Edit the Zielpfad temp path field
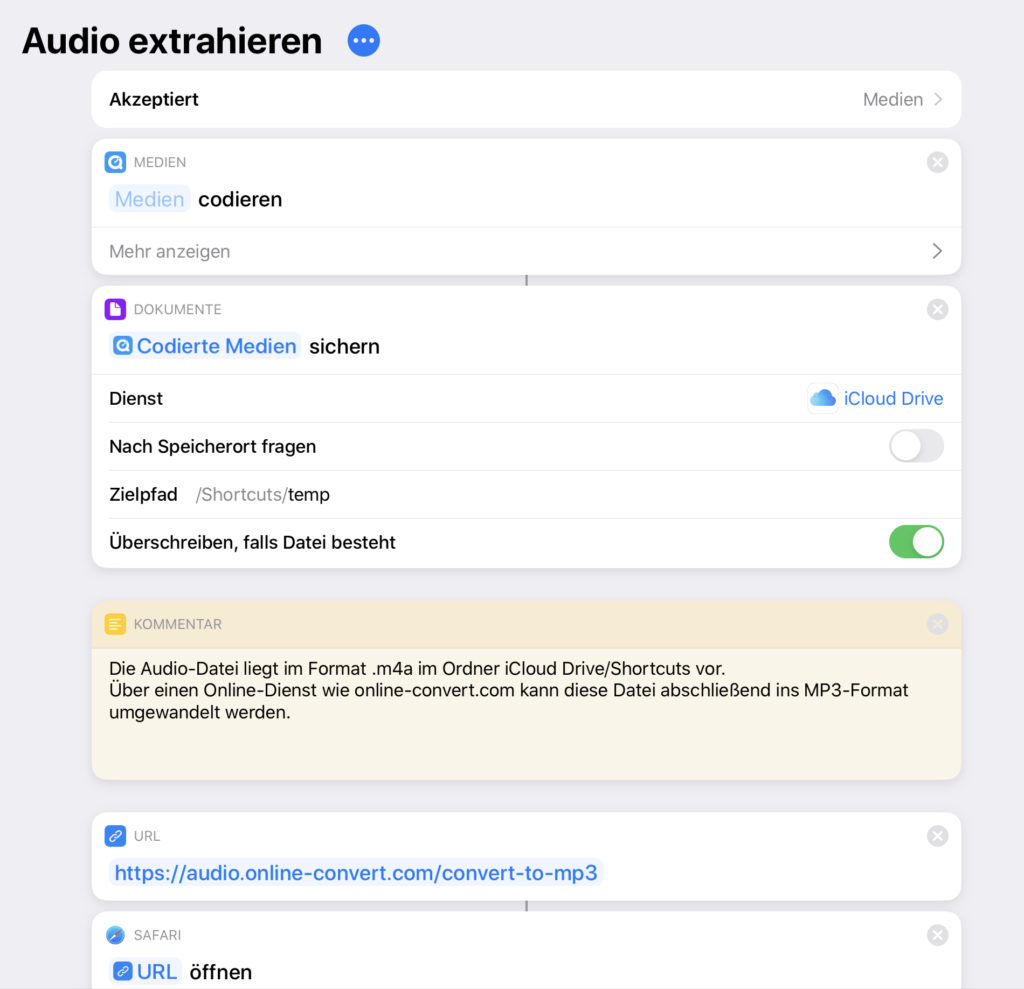This screenshot has height=989, width=1024. pos(263,494)
